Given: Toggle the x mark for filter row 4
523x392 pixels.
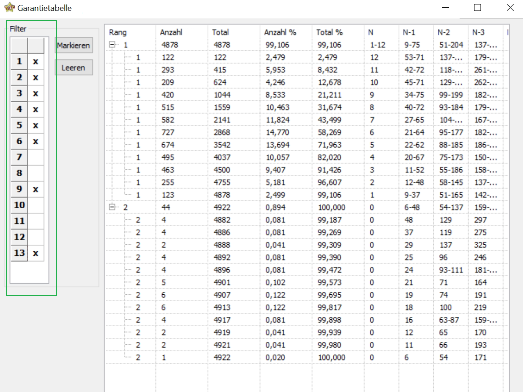Looking at the screenshot, I should click(36, 109).
